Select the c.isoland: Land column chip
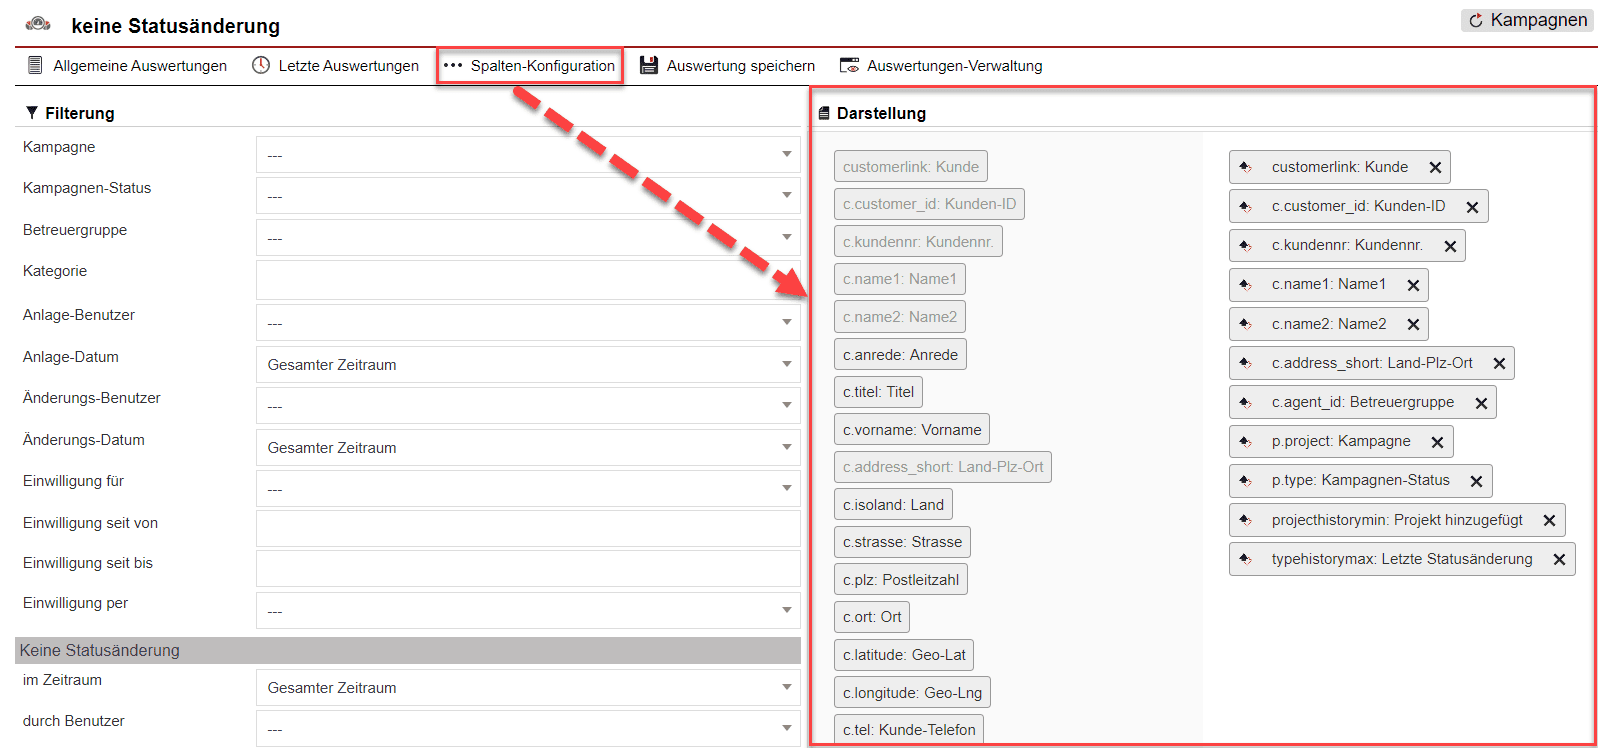The width and height of the screenshot is (1598, 748). tap(893, 505)
